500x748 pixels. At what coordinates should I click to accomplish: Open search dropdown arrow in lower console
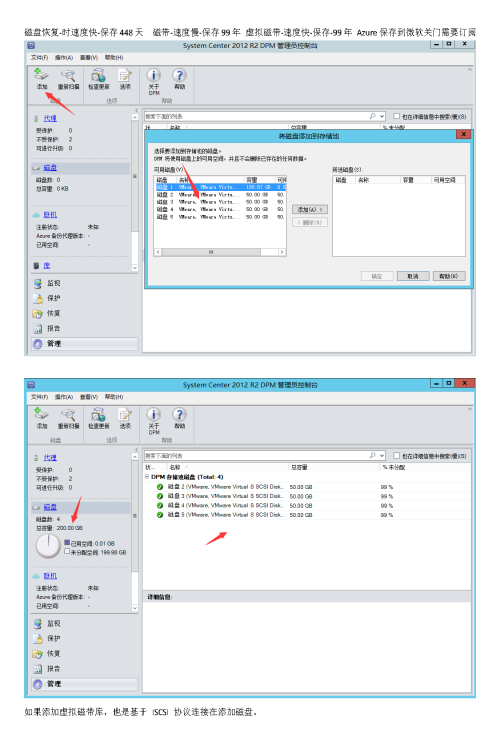click(x=382, y=456)
